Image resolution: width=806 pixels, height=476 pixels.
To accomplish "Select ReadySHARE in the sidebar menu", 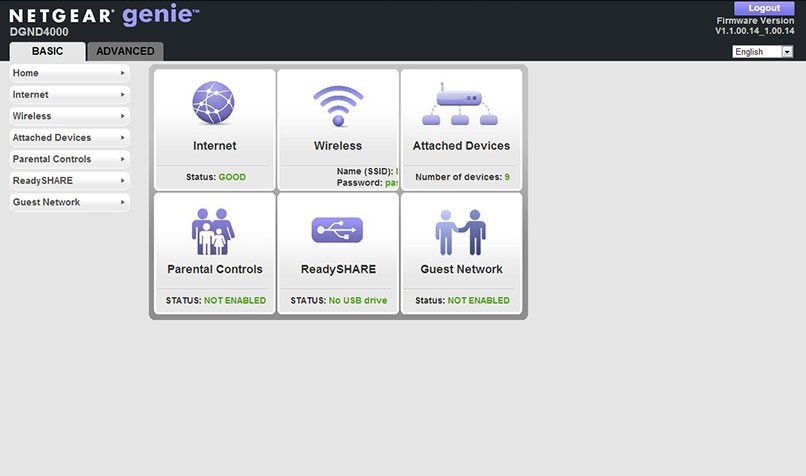I will tap(69, 181).
